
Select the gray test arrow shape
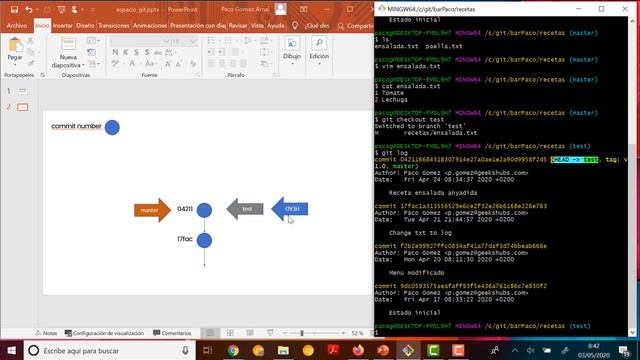(x=245, y=209)
